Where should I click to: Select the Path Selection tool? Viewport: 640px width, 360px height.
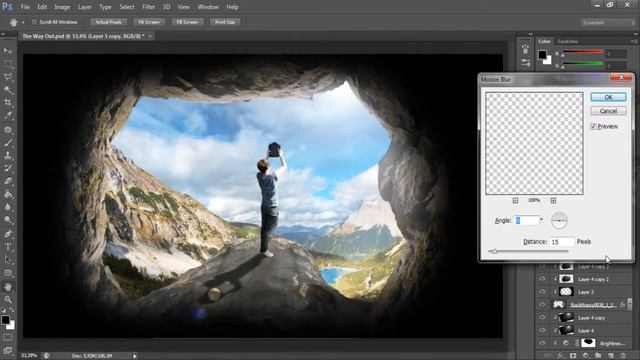[x=8, y=260]
